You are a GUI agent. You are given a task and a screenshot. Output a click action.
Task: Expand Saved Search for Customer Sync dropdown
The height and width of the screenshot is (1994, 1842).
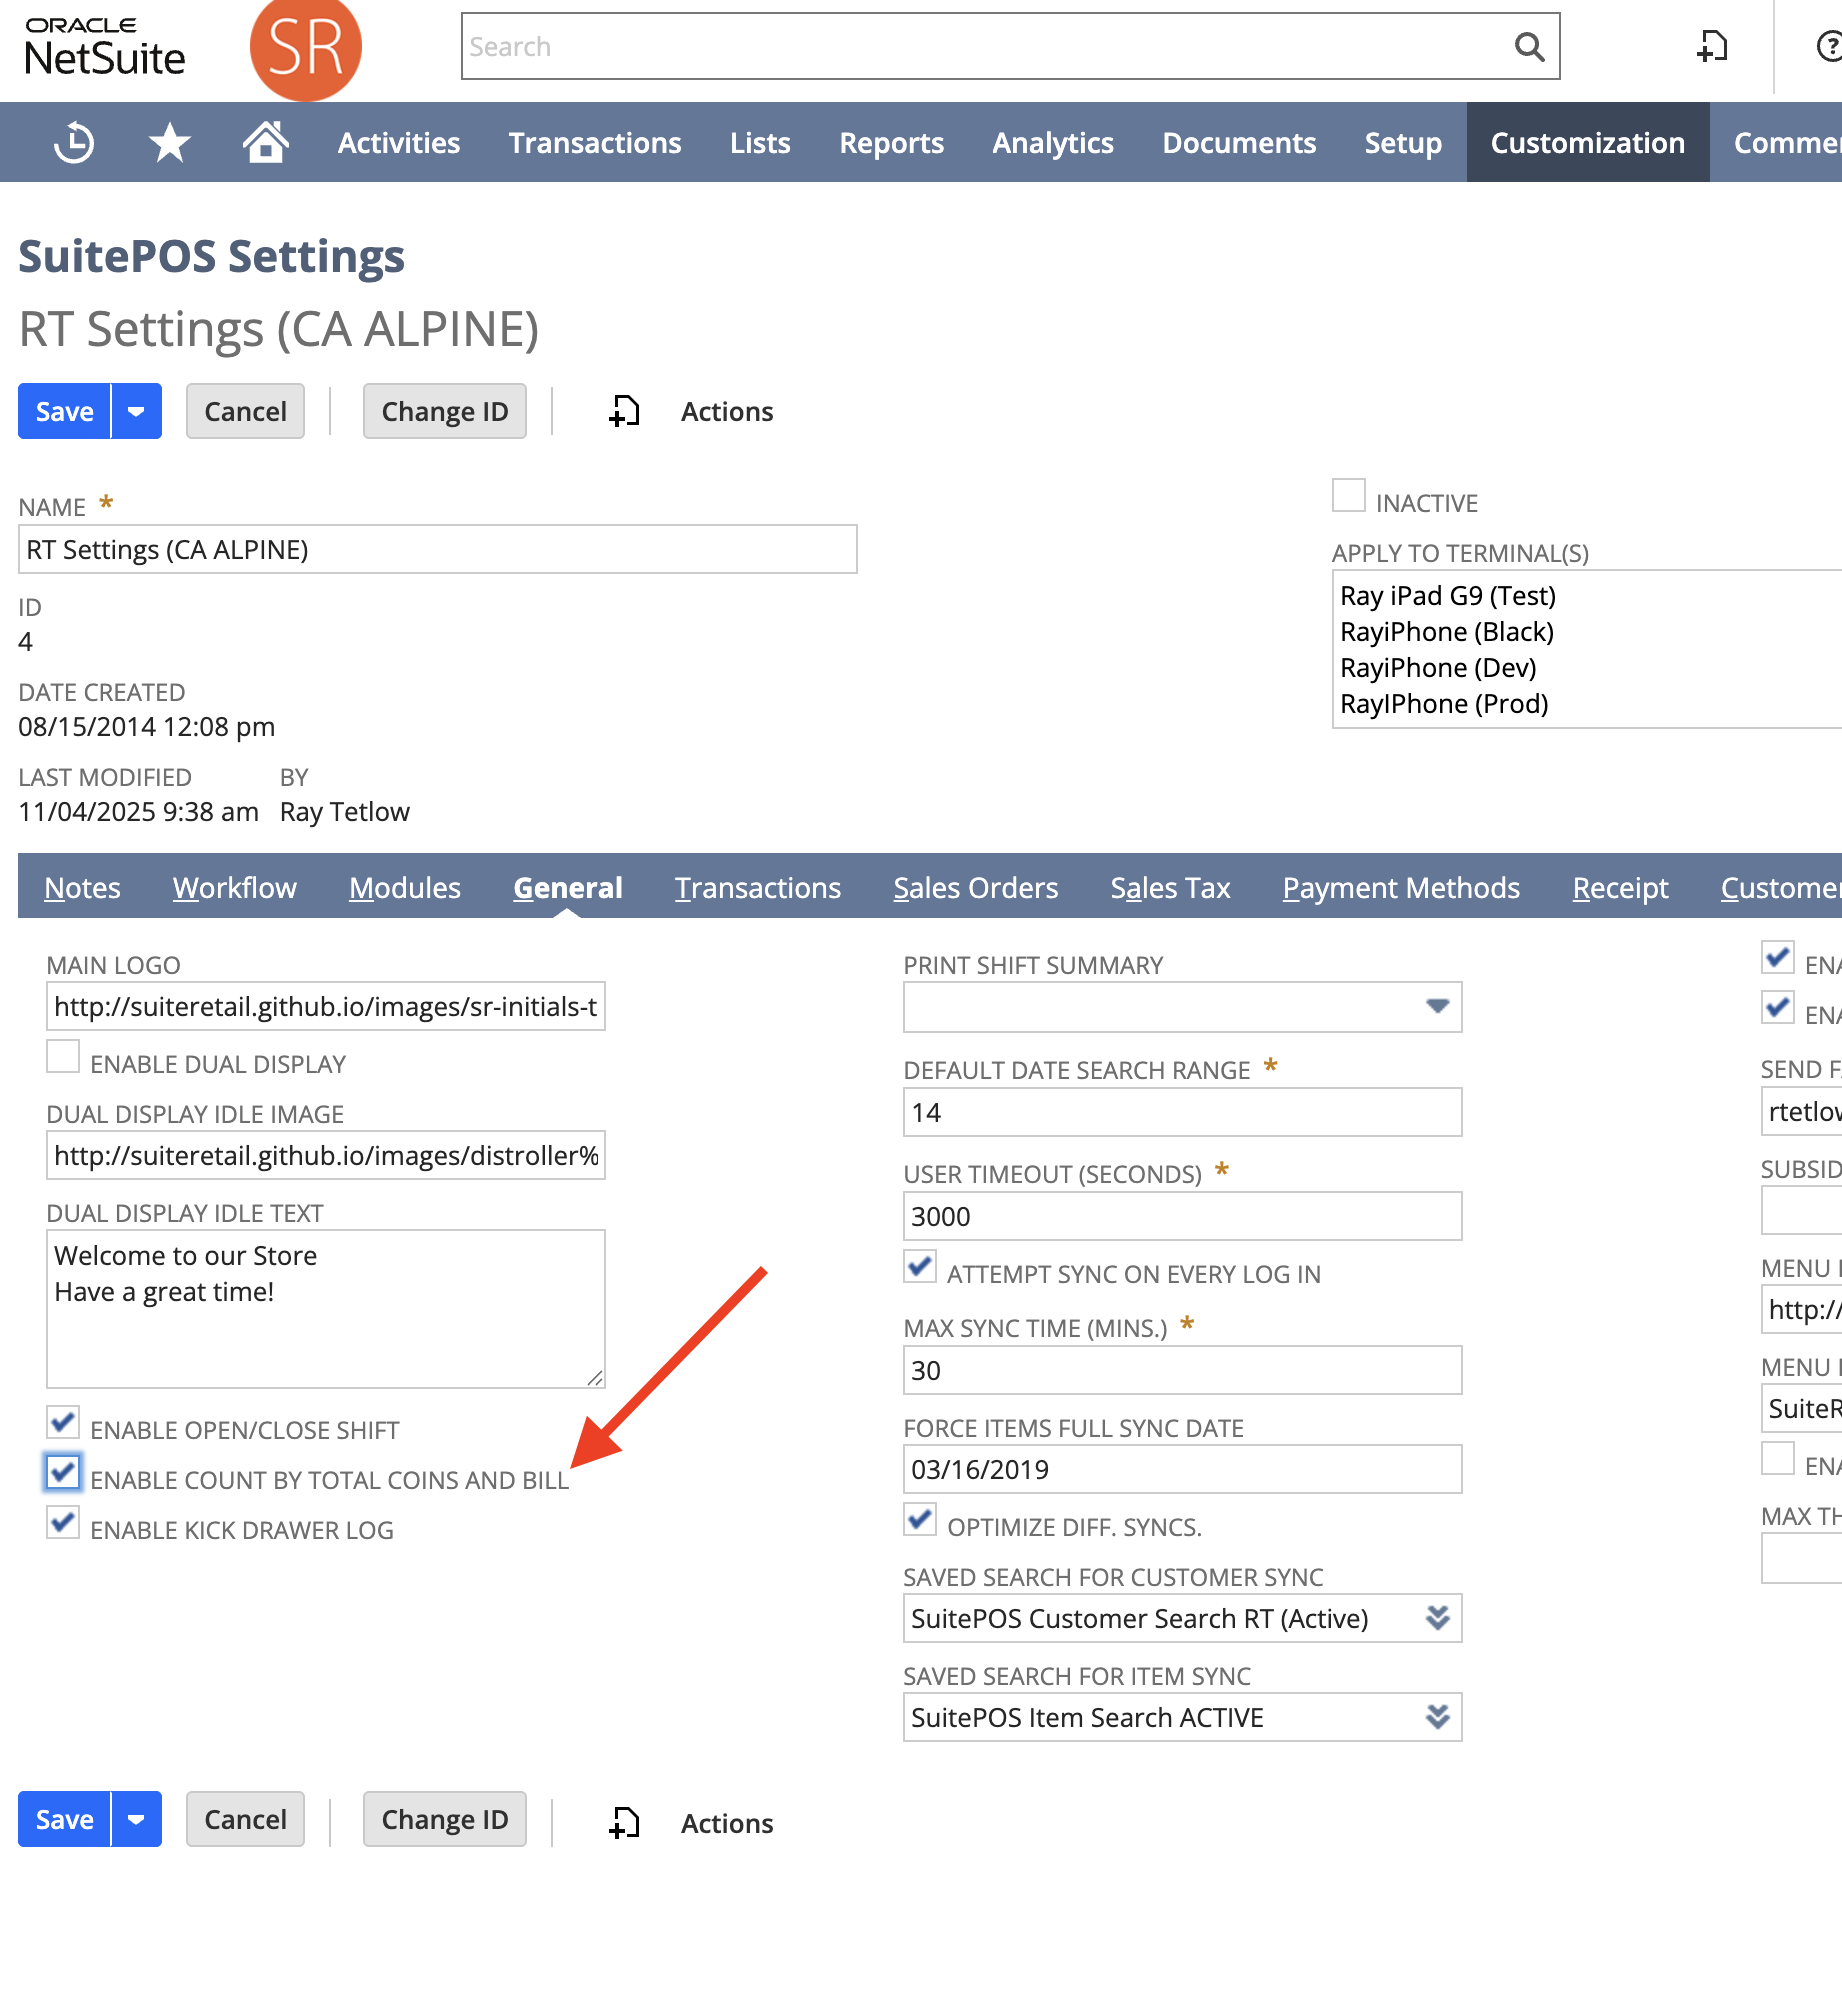[1437, 1618]
